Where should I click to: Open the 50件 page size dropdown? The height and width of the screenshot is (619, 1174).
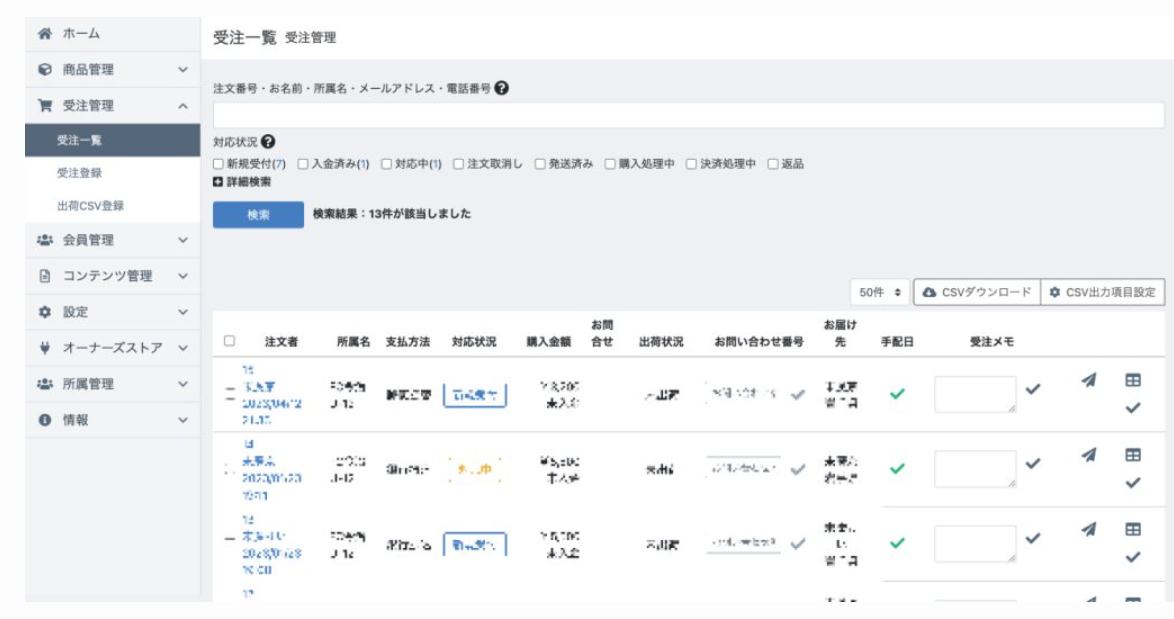pos(880,292)
